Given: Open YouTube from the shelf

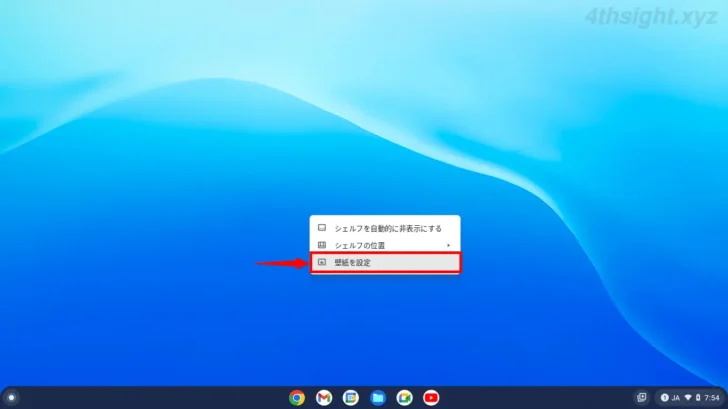Looking at the screenshot, I should pos(431,398).
